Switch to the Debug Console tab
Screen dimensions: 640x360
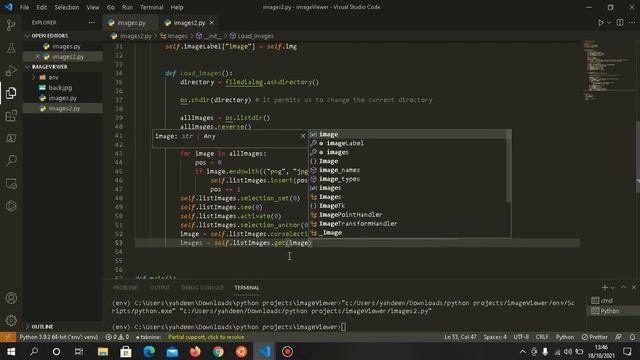(x=202, y=288)
